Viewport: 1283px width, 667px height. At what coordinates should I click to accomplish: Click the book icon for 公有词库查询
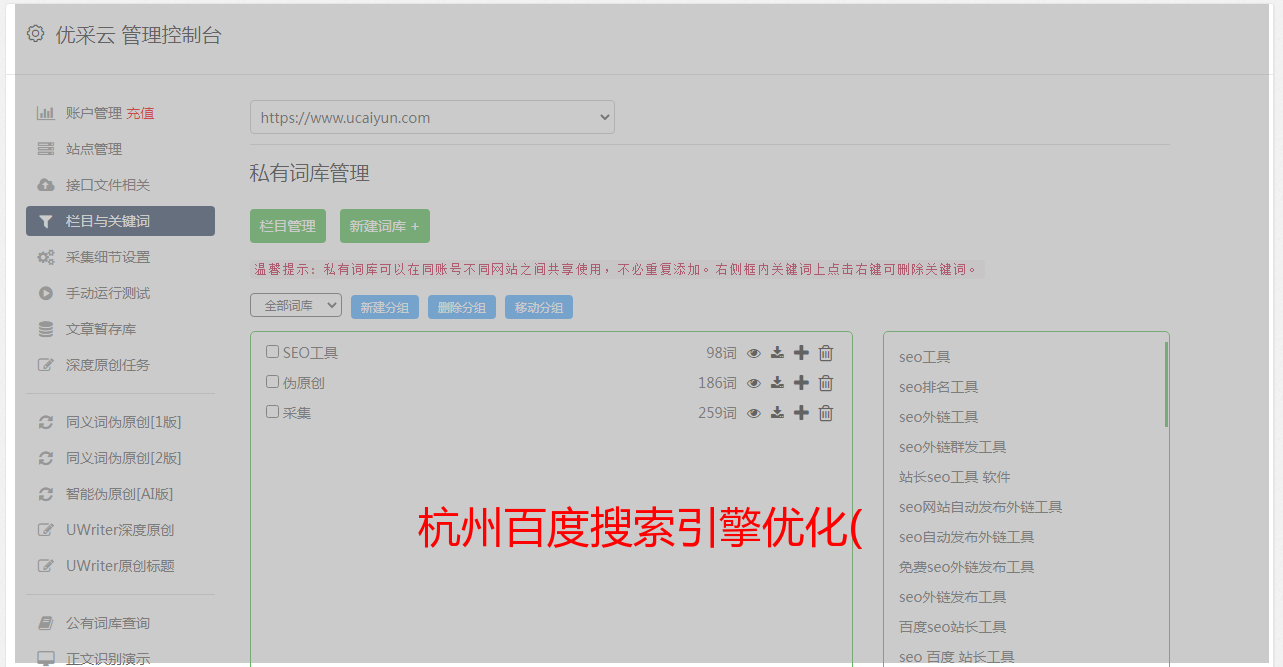(45, 623)
